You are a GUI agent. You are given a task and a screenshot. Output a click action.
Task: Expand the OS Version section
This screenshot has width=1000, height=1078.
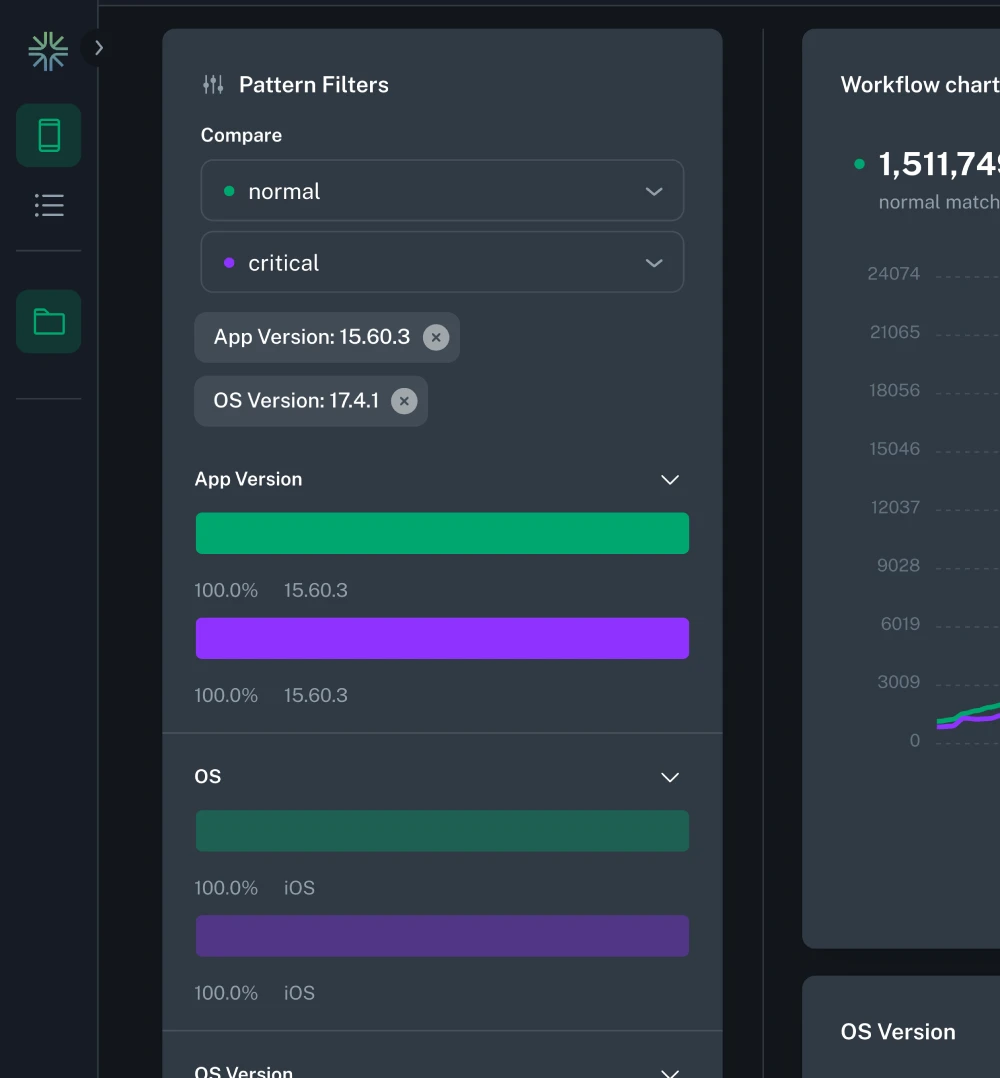[669, 1070]
